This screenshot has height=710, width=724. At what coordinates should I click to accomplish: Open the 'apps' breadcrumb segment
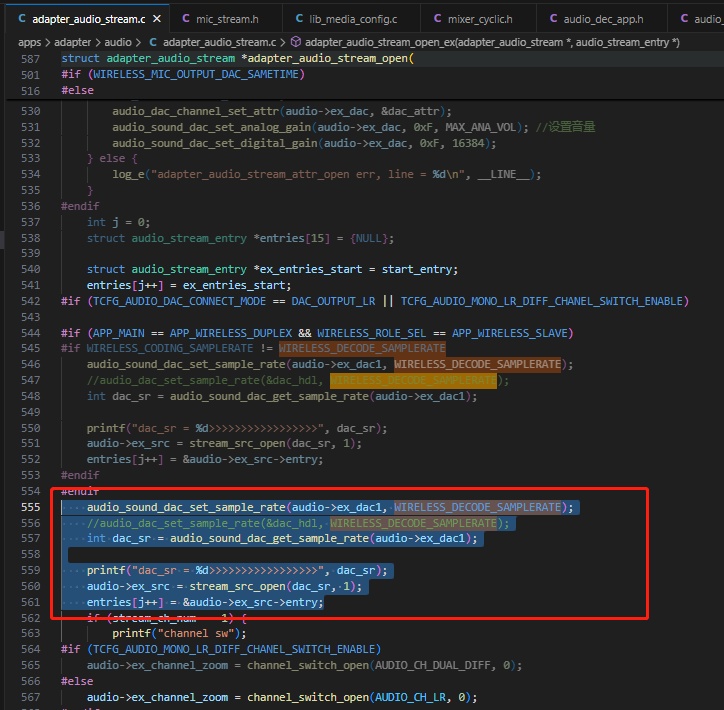[30, 42]
